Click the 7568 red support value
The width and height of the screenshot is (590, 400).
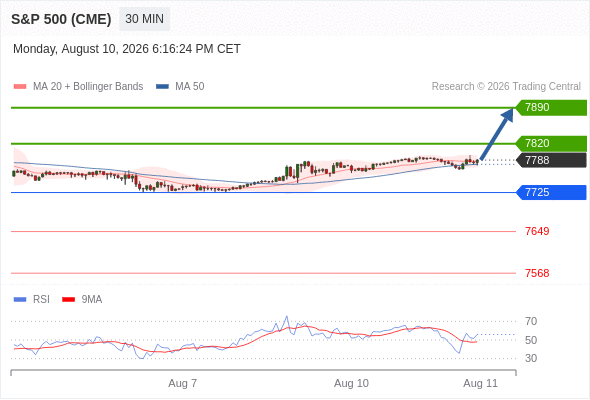[537, 273]
